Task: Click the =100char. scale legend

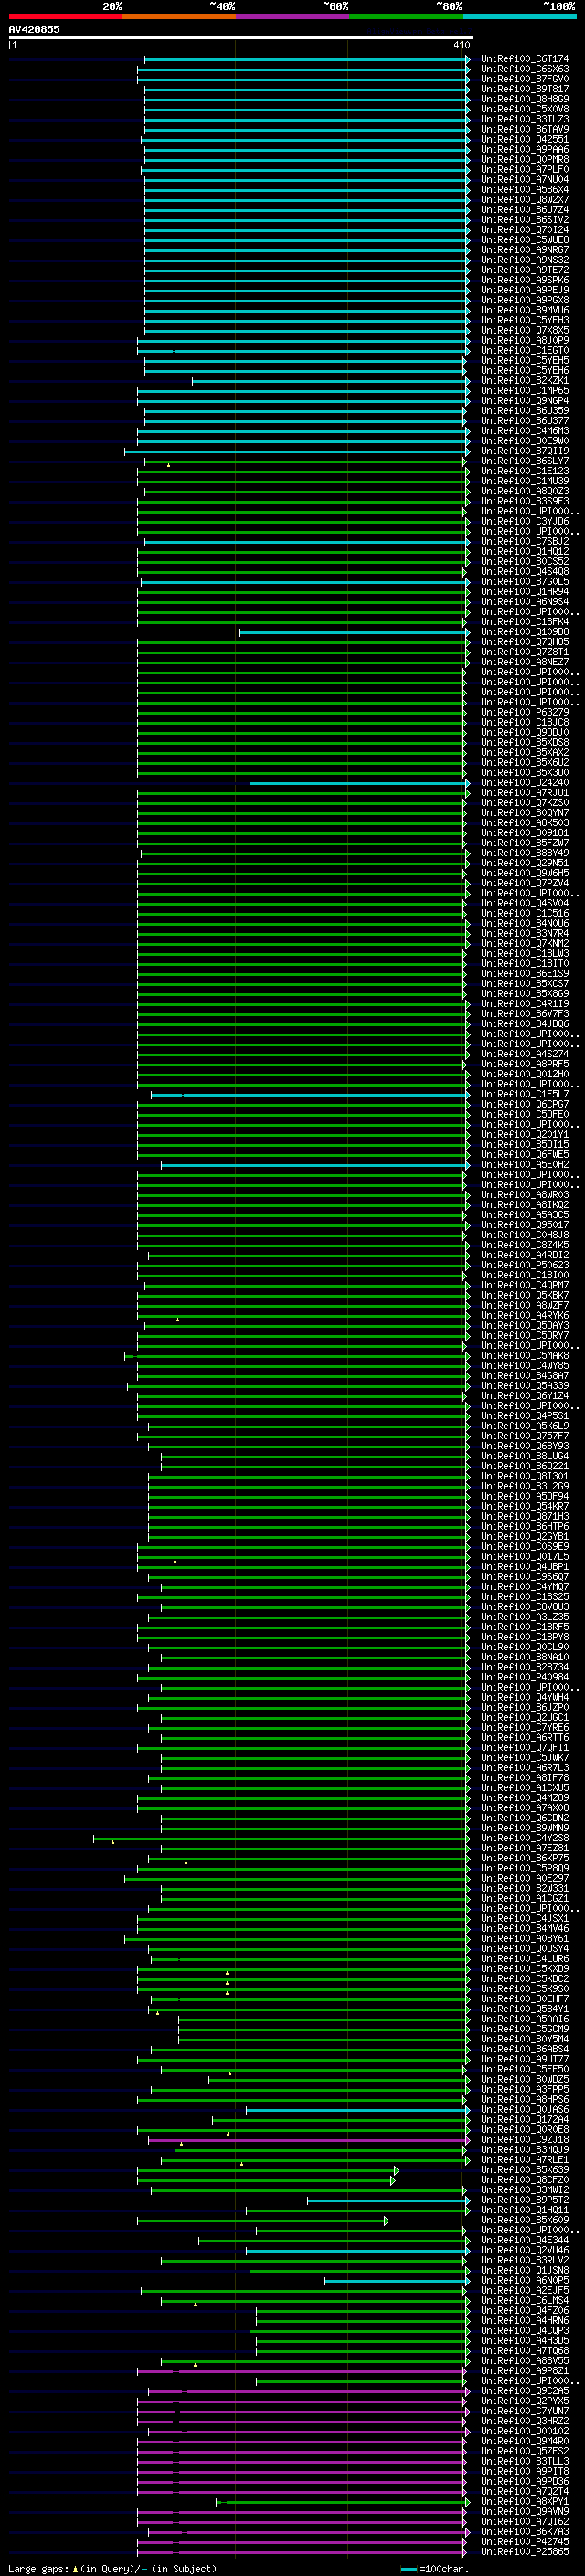Action: click(435, 2568)
